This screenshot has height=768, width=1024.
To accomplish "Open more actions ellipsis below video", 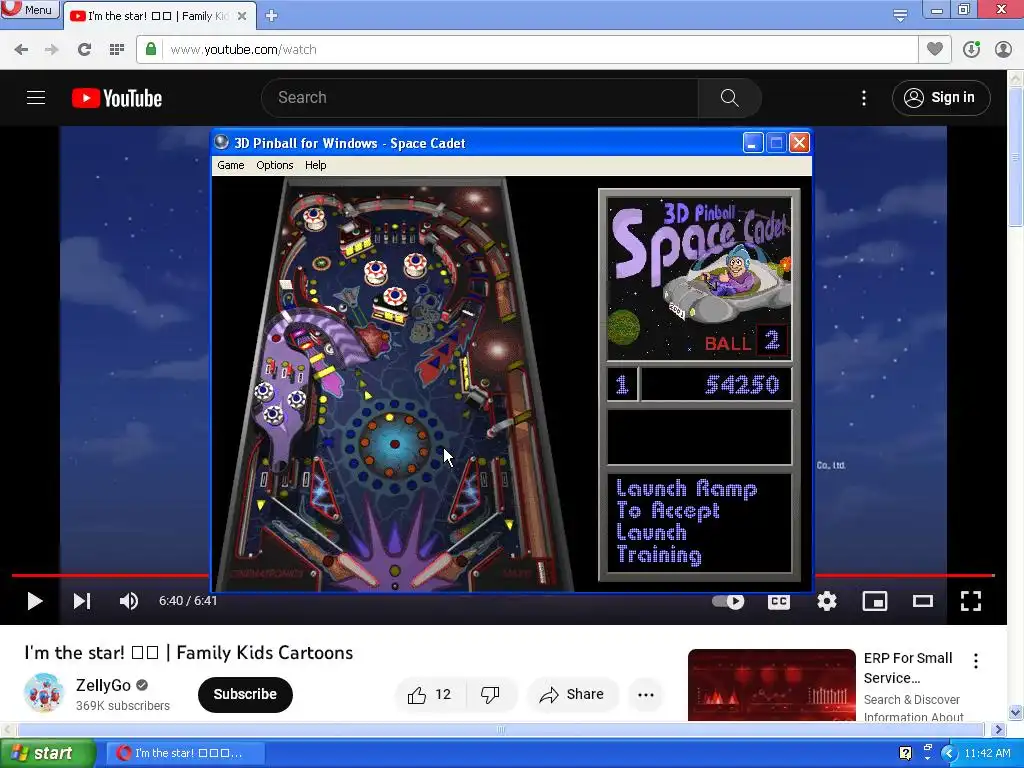I will 646,695.
